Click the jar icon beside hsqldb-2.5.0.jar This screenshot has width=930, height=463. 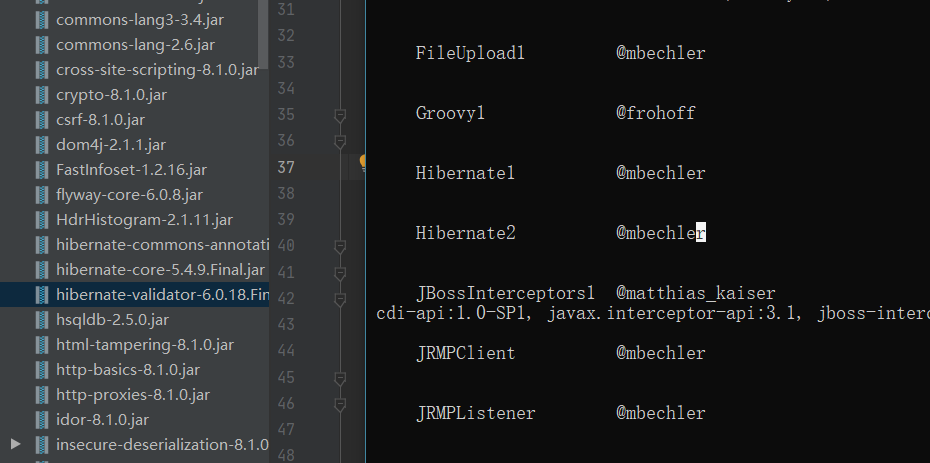click(41, 320)
